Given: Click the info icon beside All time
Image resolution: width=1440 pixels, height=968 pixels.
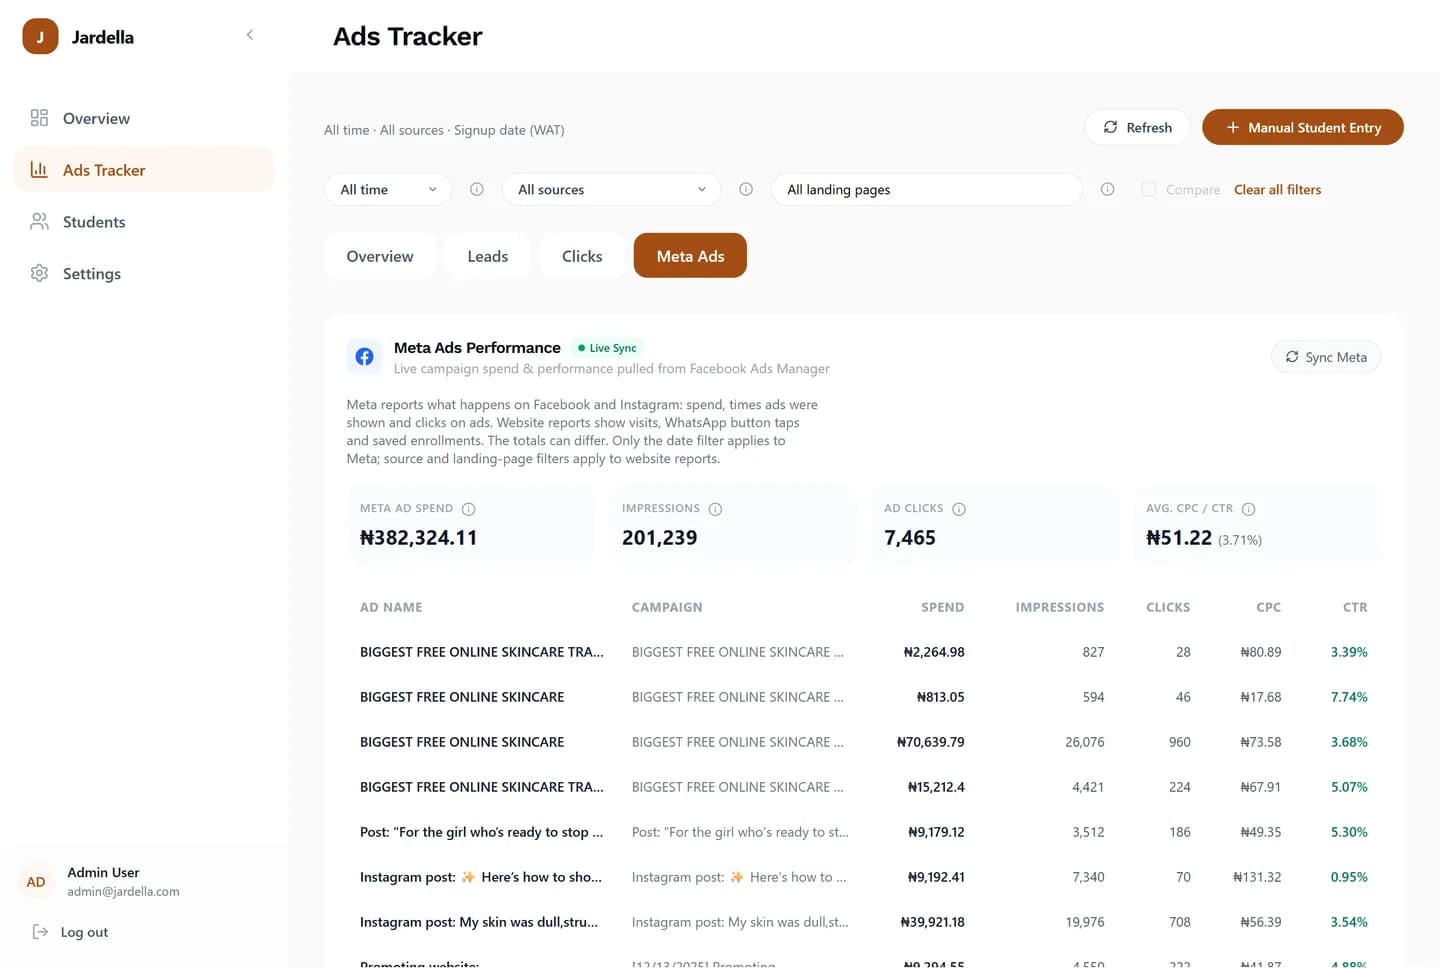Looking at the screenshot, I should [x=477, y=189].
